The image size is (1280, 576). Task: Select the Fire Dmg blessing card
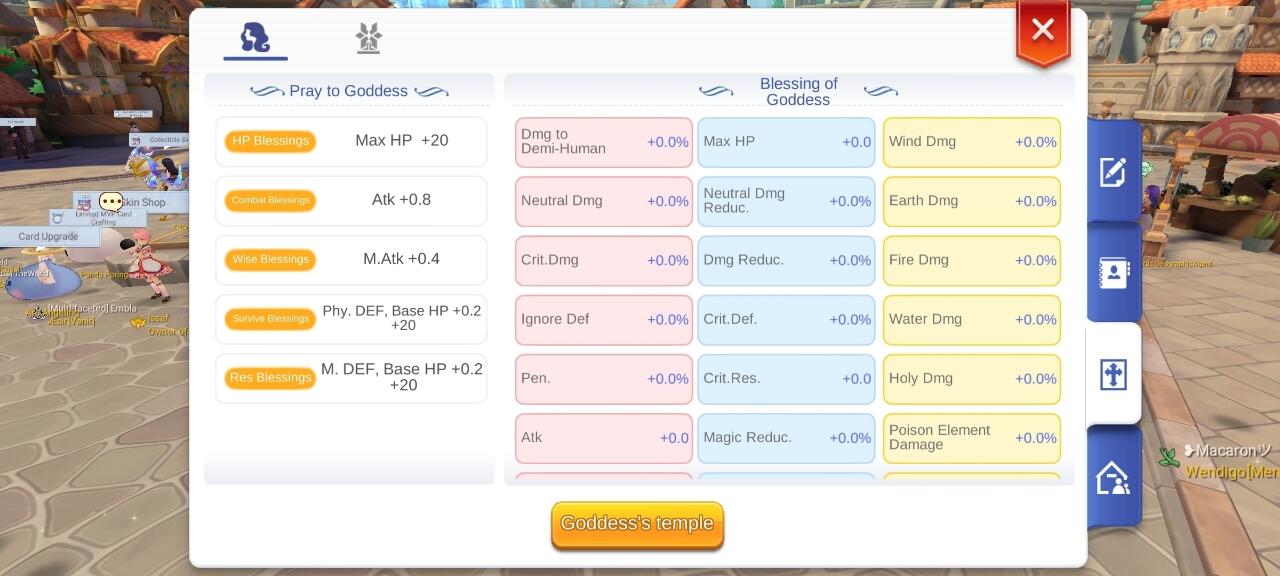pos(972,260)
